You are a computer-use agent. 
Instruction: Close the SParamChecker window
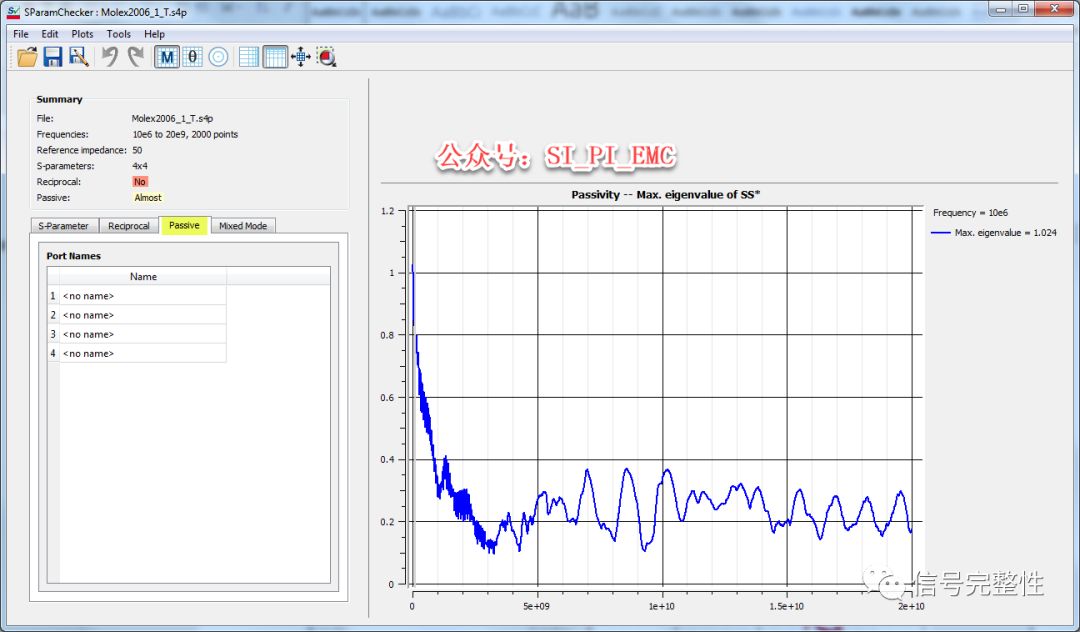click(1055, 9)
